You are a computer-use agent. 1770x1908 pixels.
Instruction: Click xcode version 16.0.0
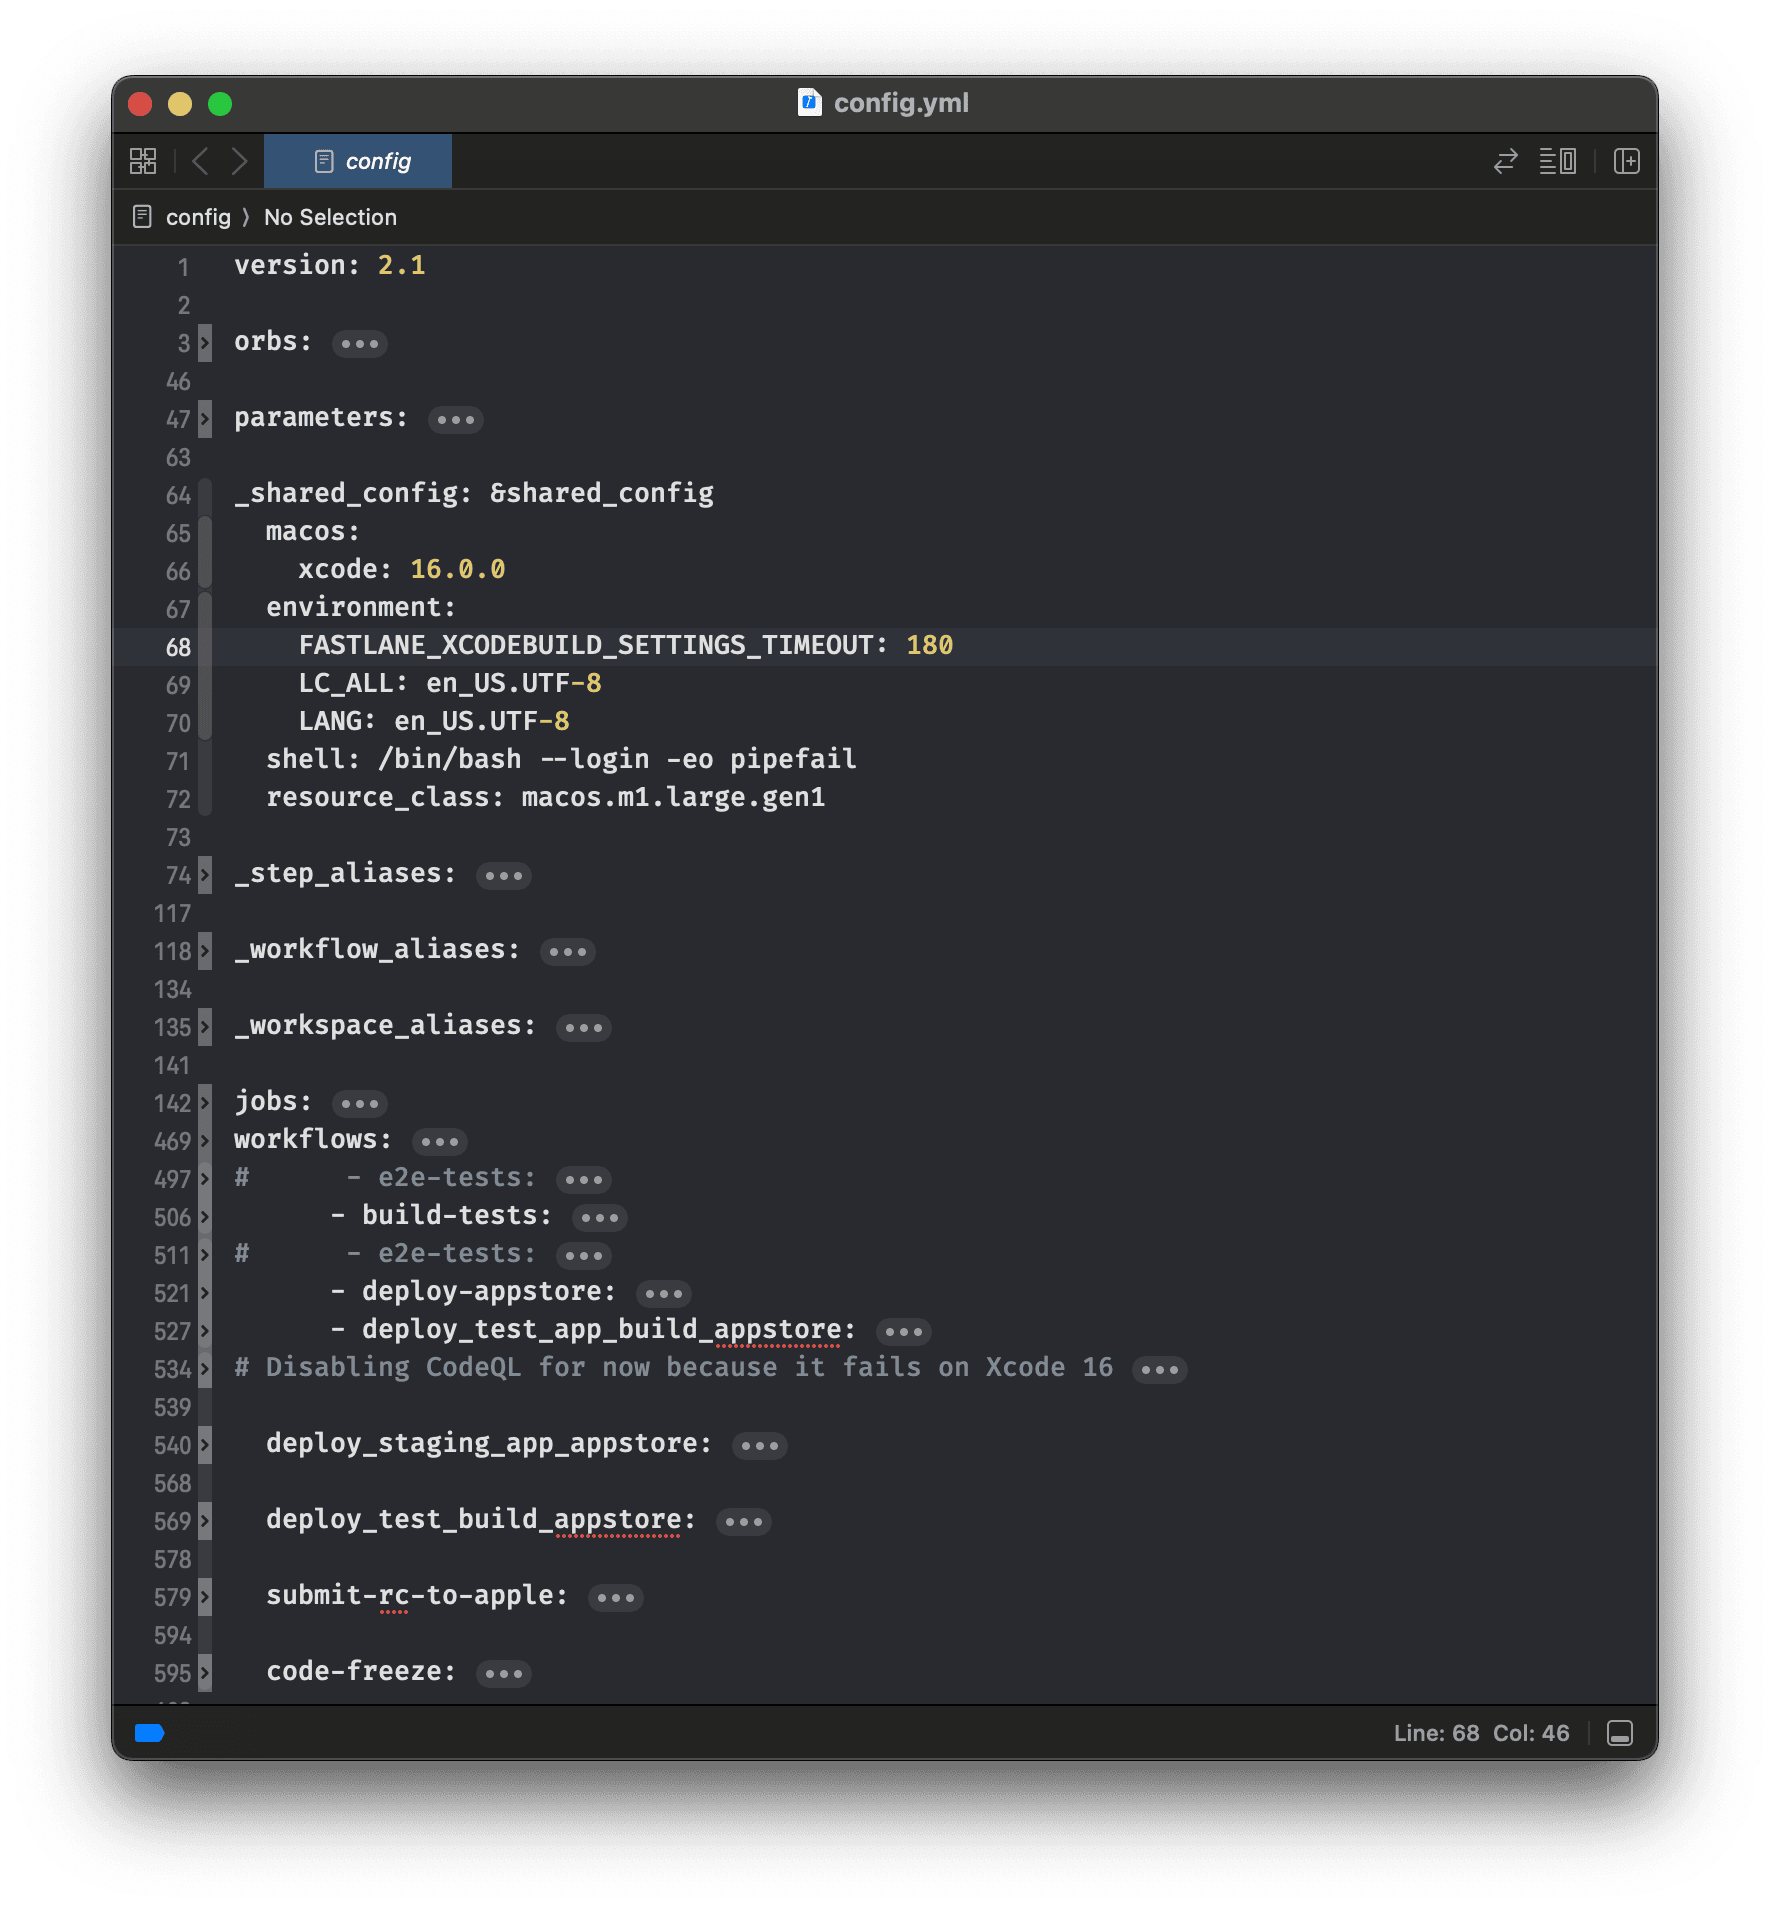click(x=457, y=569)
